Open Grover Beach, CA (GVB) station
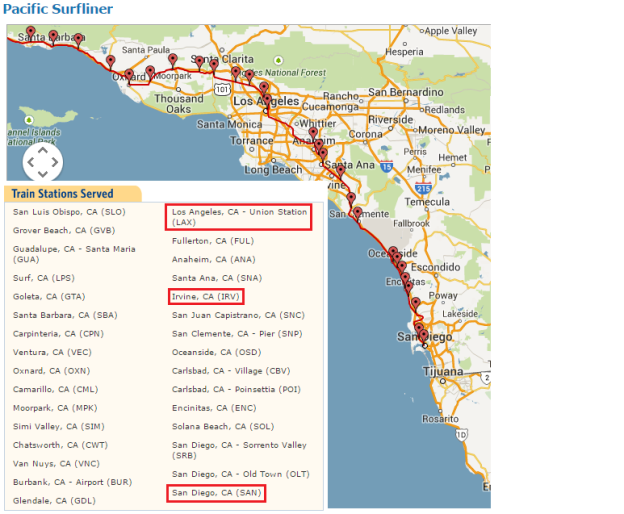This screenshot has width=624, height=514. [x=64, y=230]
